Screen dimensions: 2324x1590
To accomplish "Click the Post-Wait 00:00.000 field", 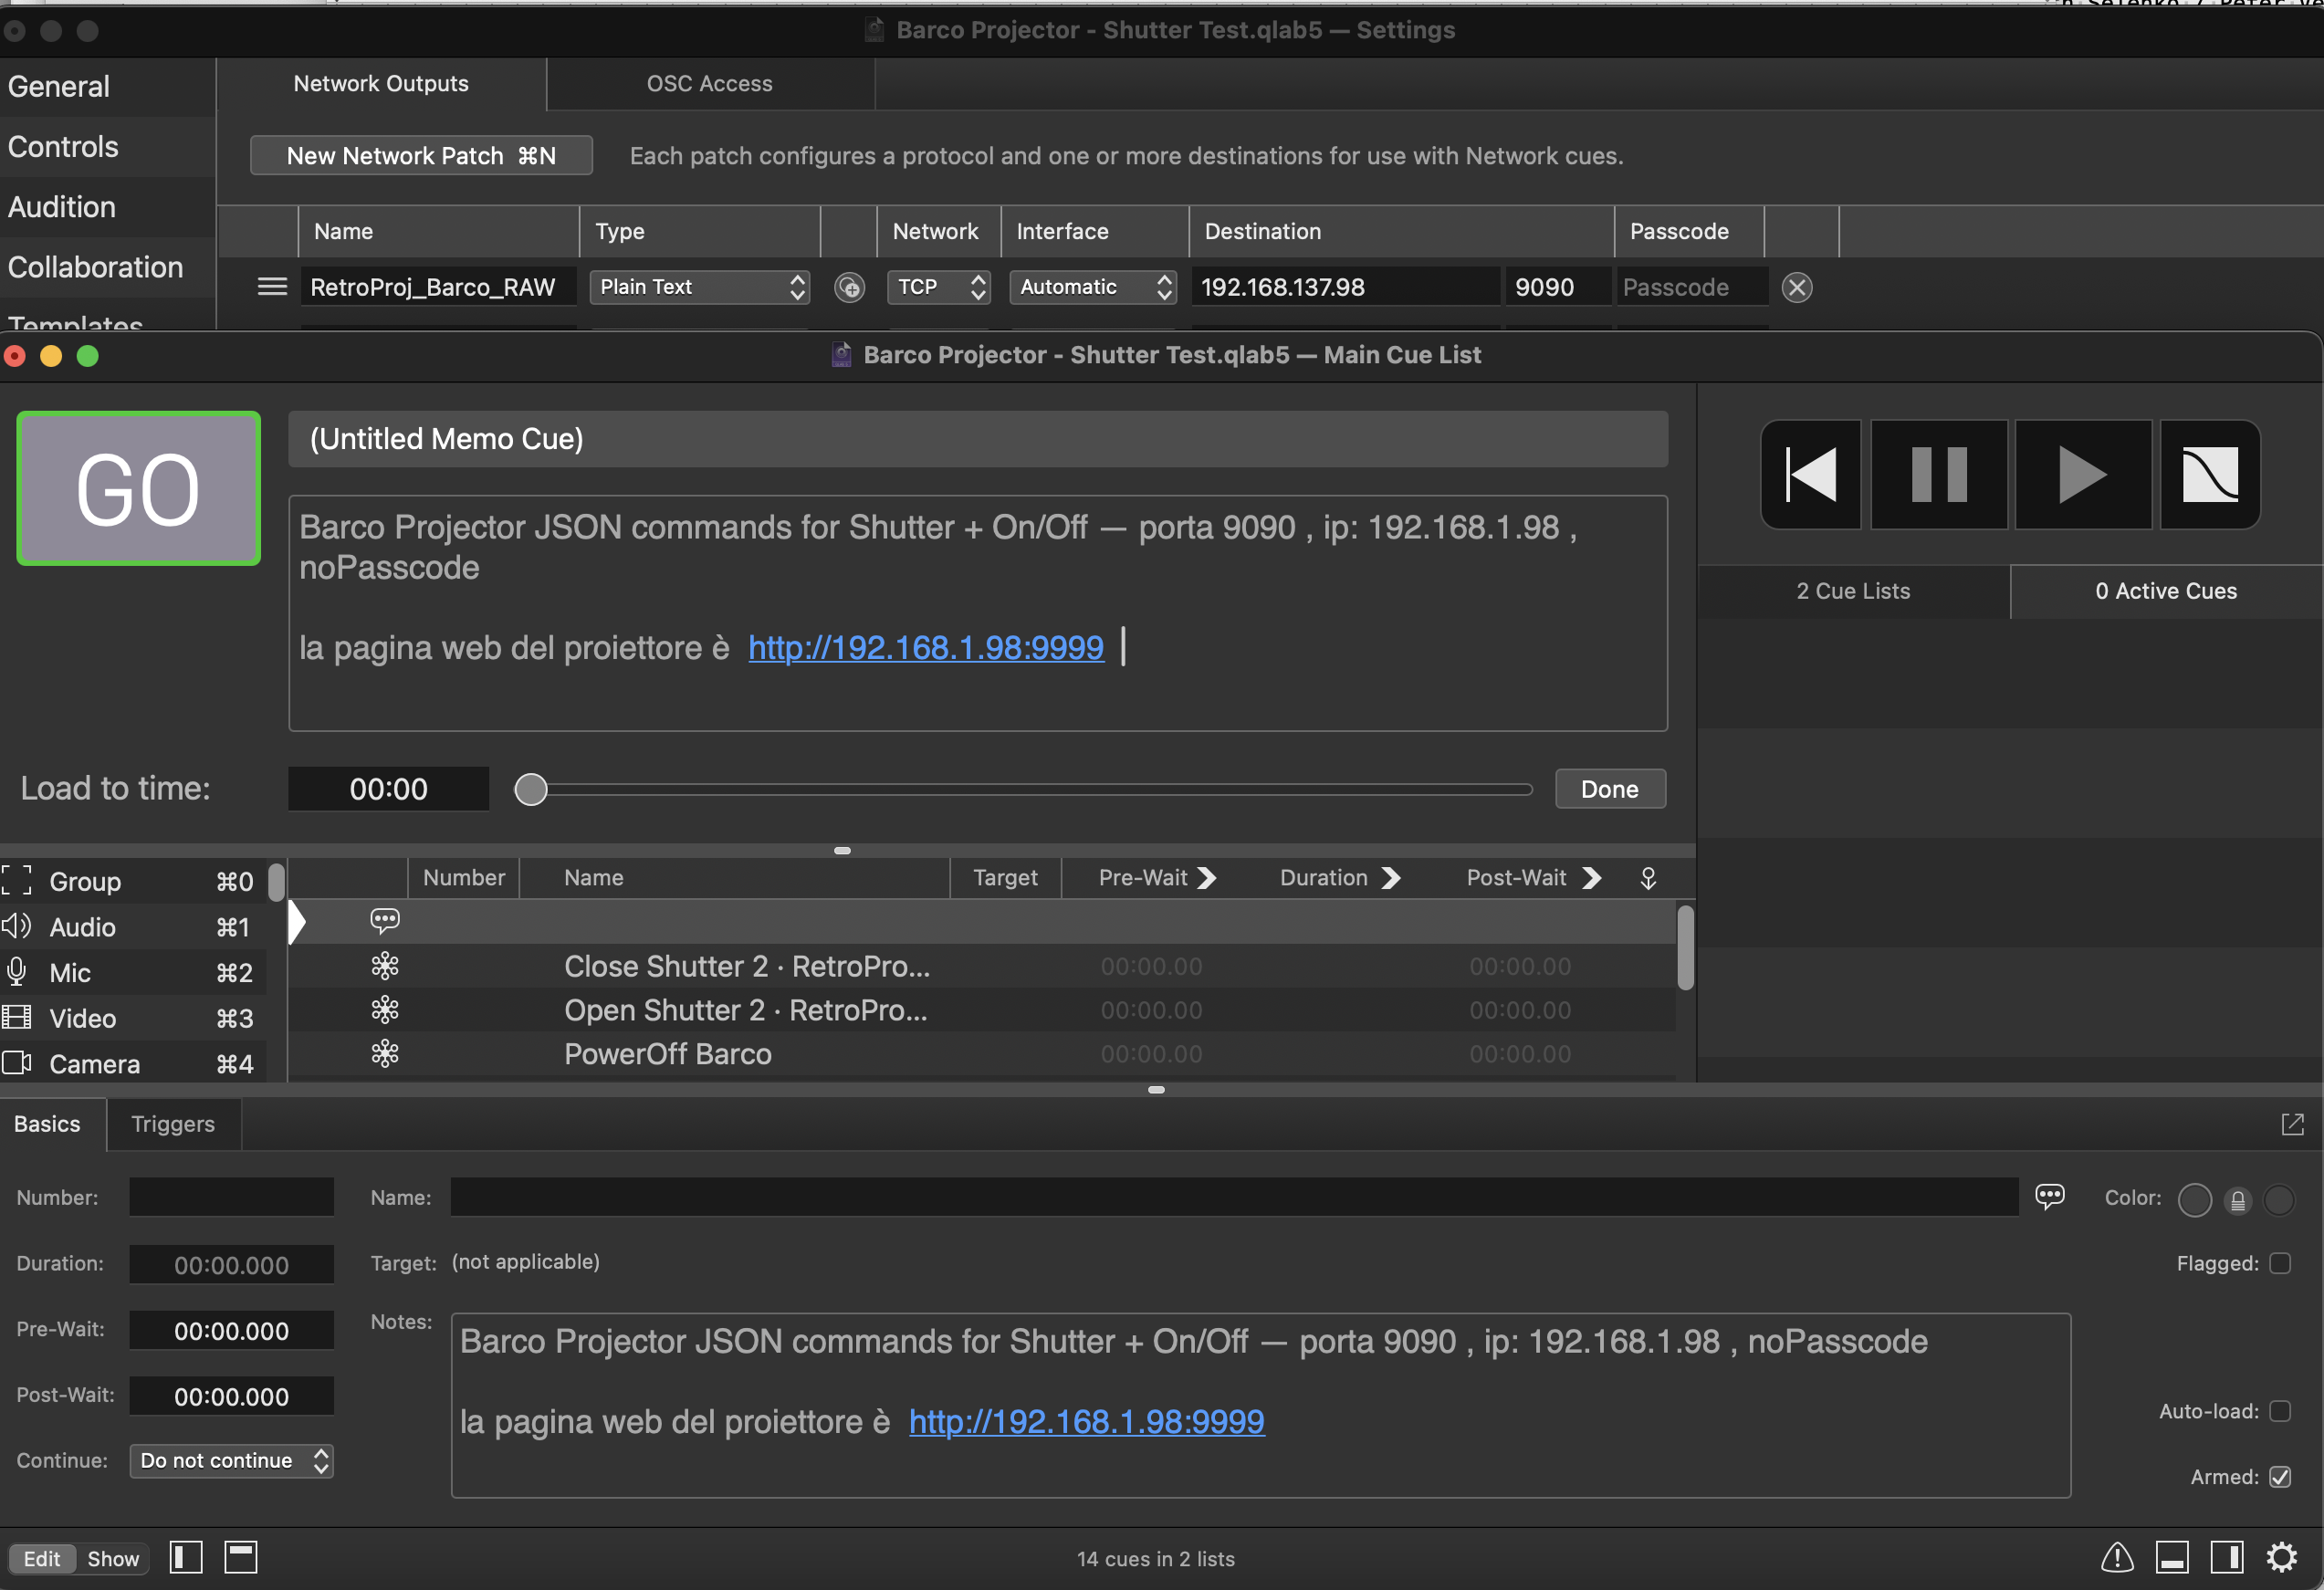I will coord(231,1397).
